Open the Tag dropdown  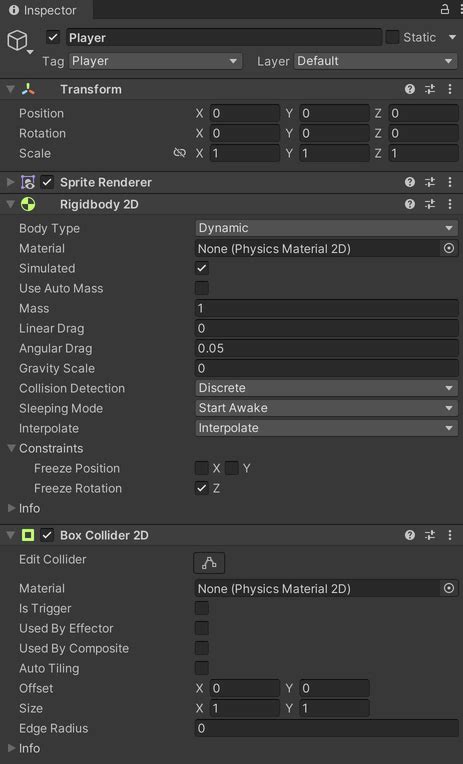(x=155, y=61)
